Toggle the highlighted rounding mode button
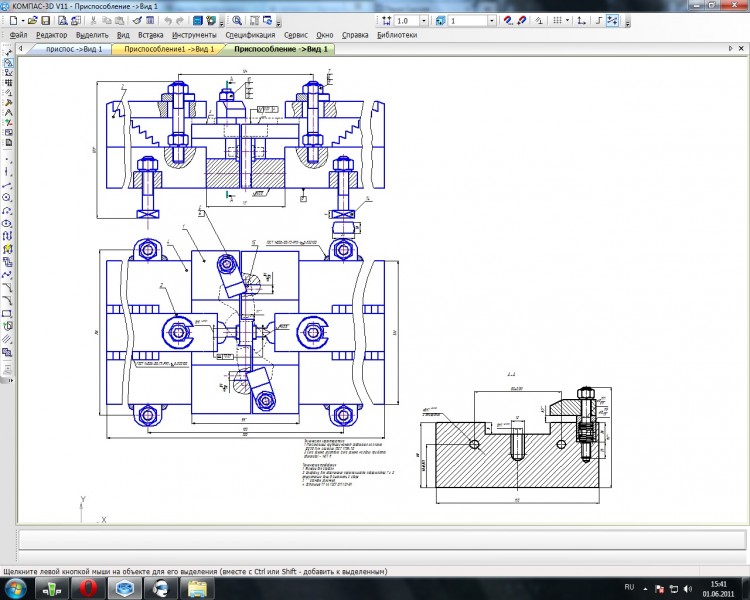 tap(612, 21)
